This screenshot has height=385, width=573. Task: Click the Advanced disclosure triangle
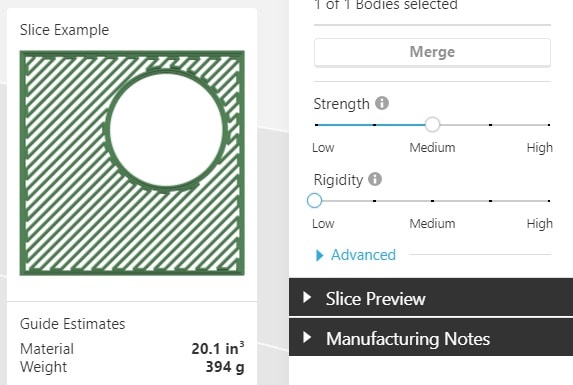click(x=319, y=255)
